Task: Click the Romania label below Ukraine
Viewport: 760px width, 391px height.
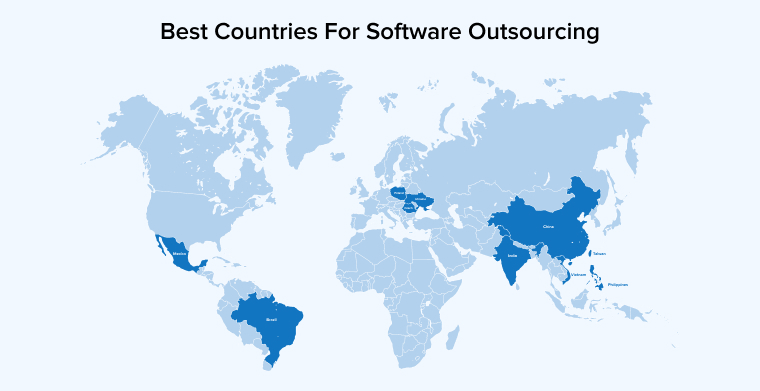Action: pos(409,208)
